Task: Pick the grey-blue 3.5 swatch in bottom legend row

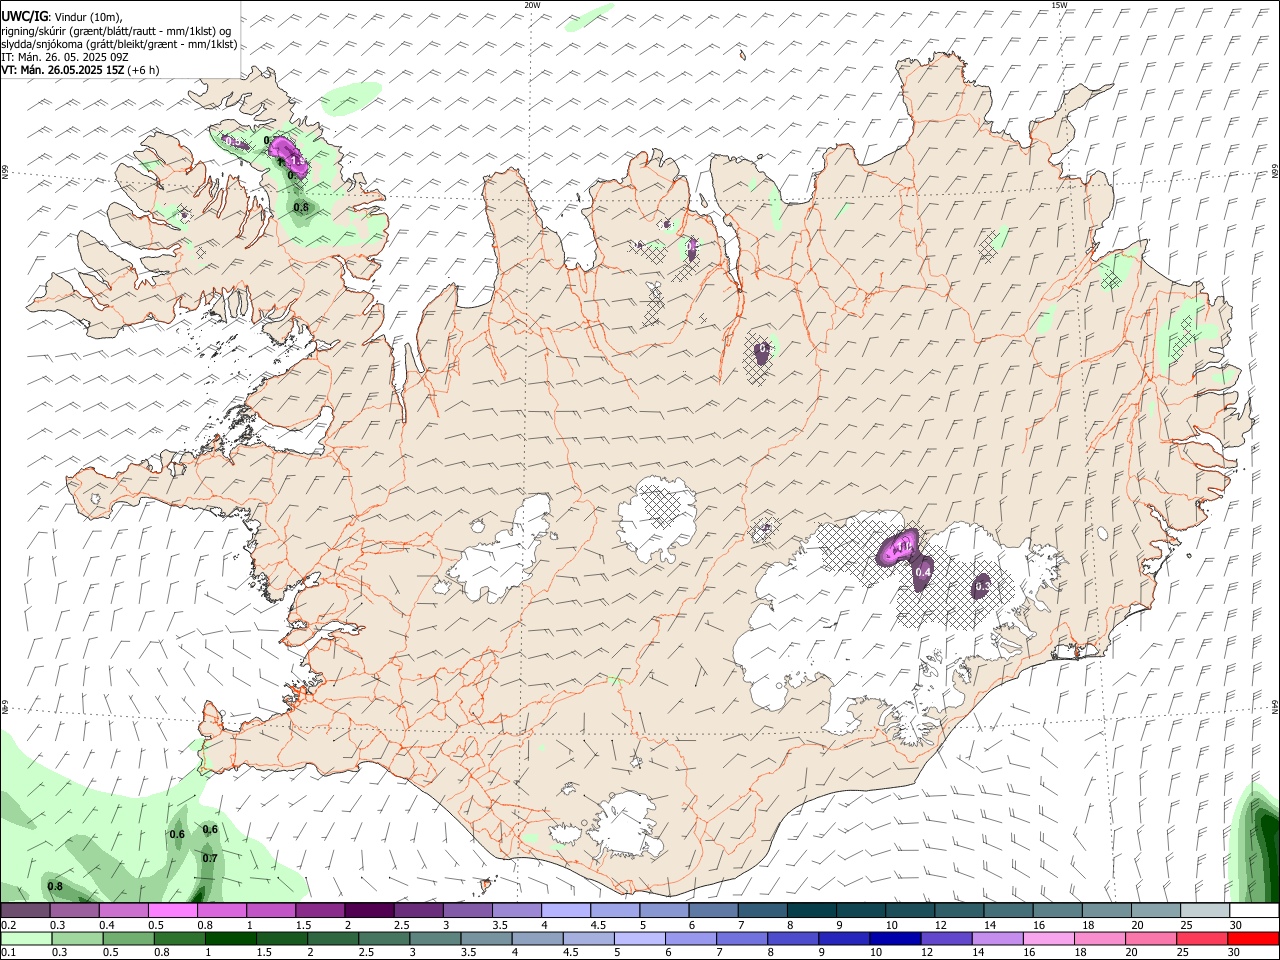Action: 485,939
